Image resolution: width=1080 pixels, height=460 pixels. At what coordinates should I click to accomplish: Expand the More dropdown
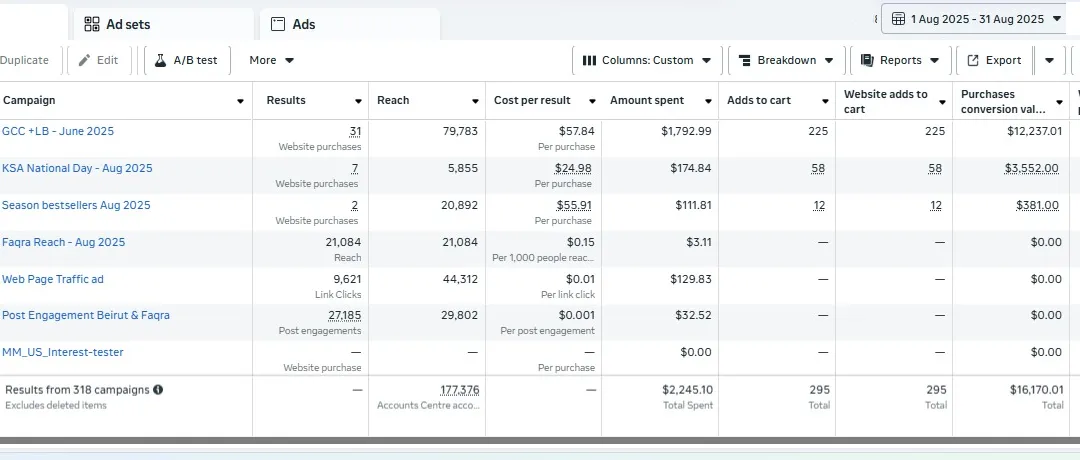(272, 60)
